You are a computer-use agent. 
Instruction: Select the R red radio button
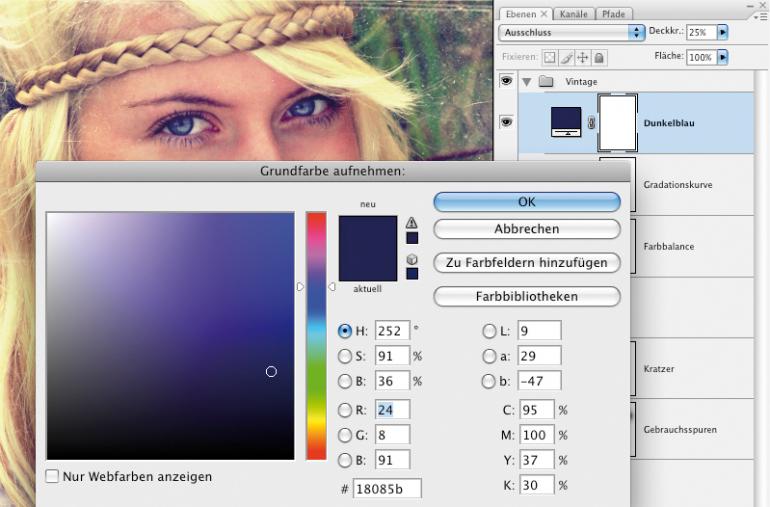click(x=345, y=410)
